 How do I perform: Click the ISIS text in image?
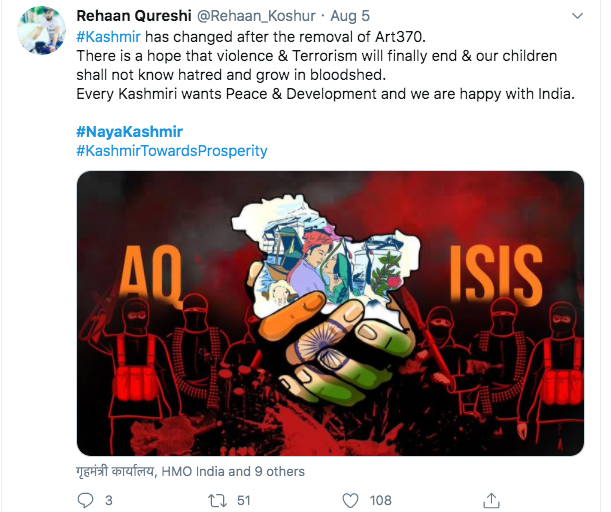point(496,273)
